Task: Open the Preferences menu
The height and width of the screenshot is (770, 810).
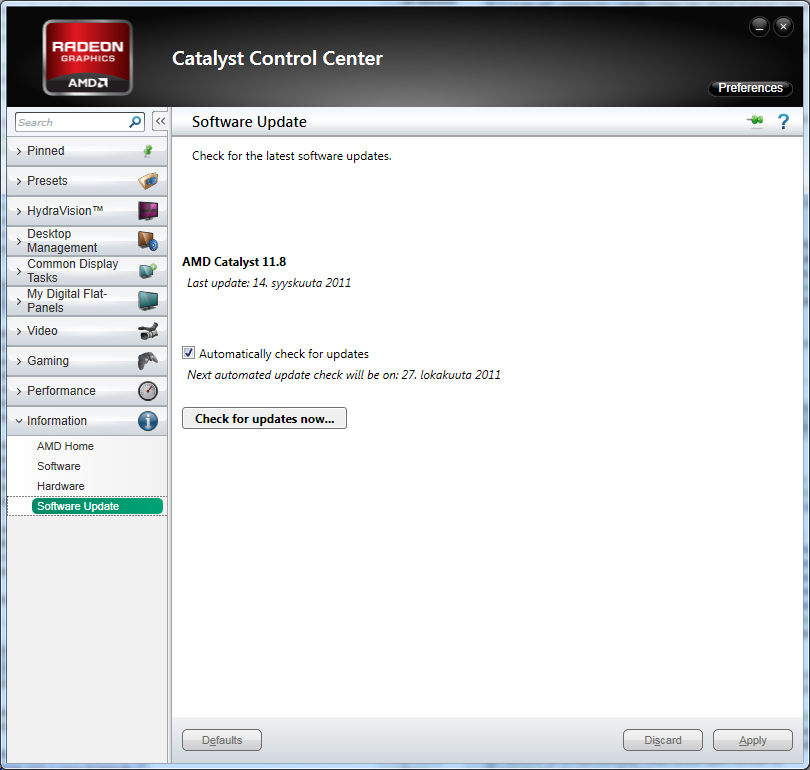Action: click(750, 88)
